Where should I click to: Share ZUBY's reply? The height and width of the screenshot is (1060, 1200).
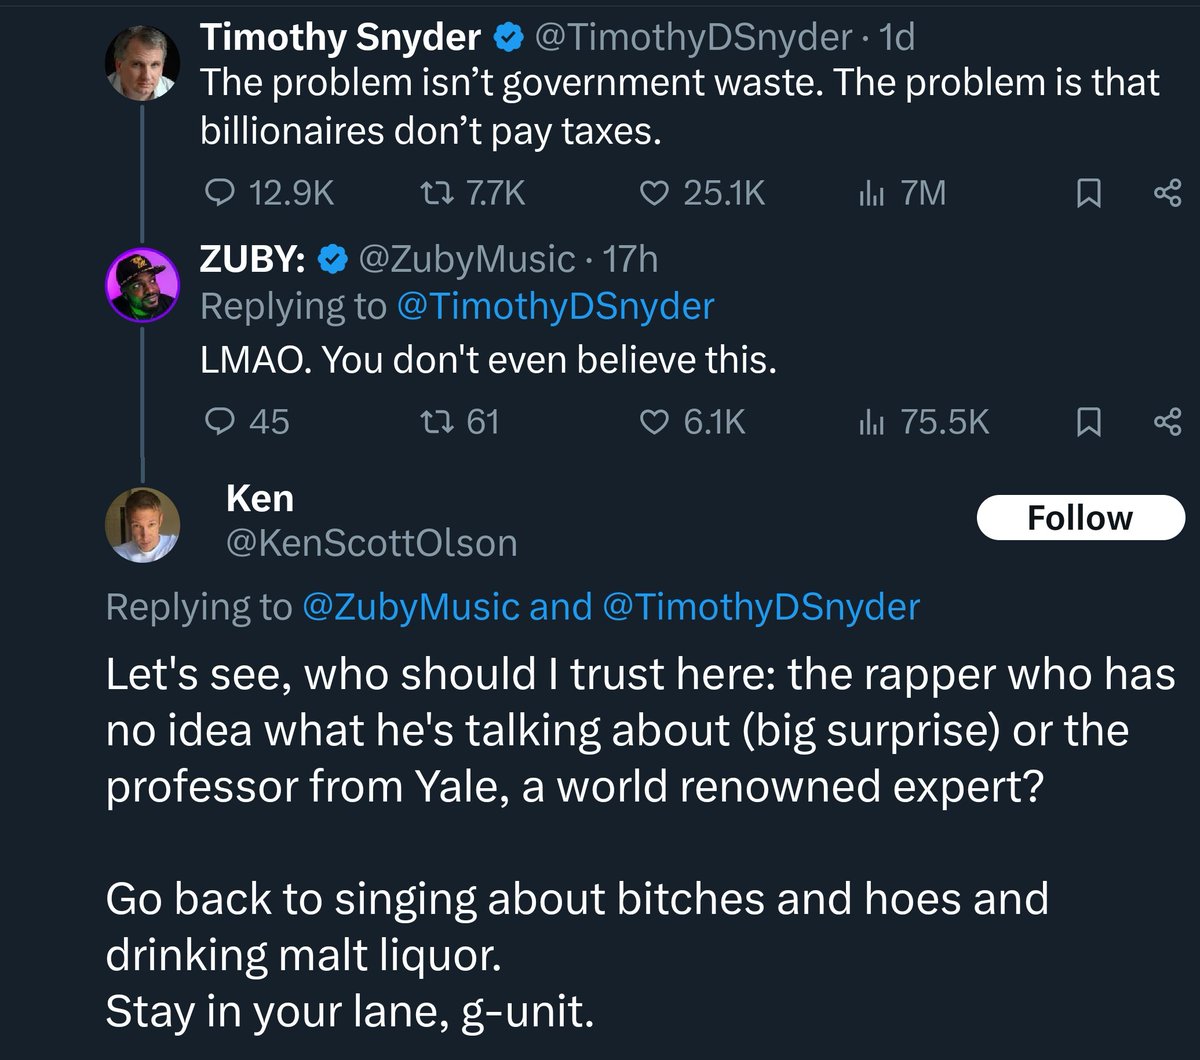(x=1167, y=422)
